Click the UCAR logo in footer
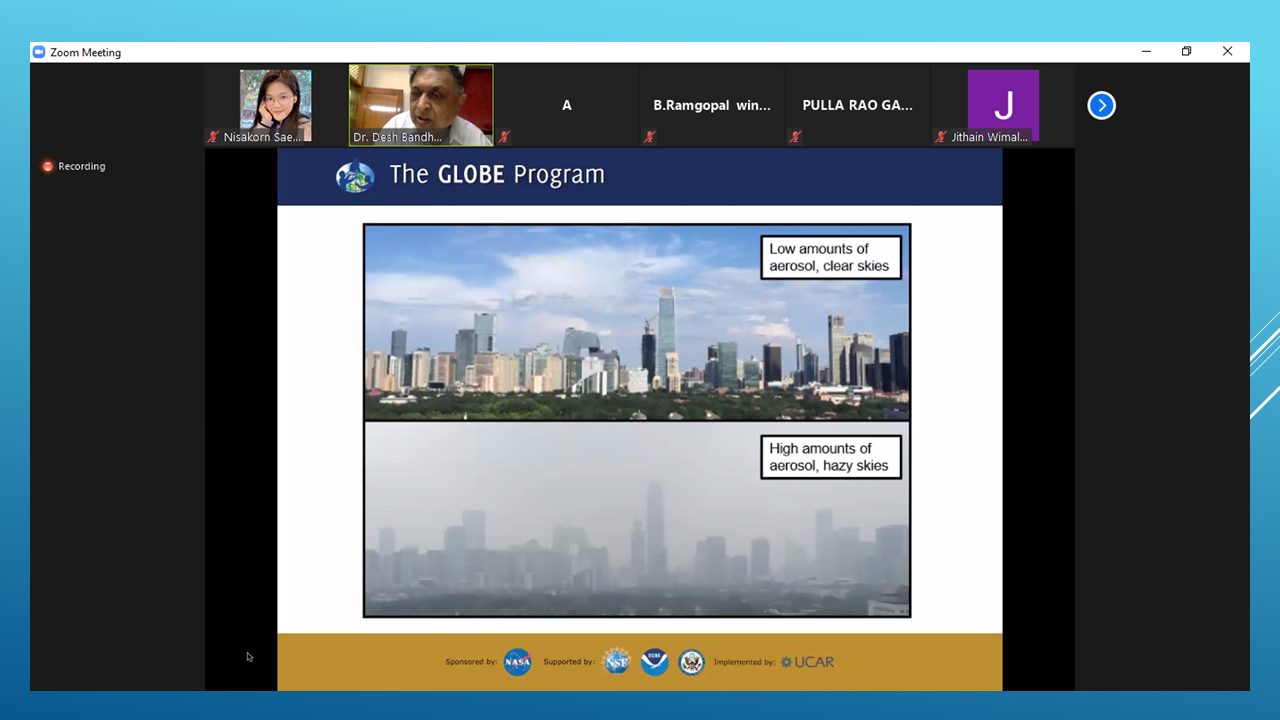The width and height of the screenshot is (1280, 720). (x=807, y=662)
